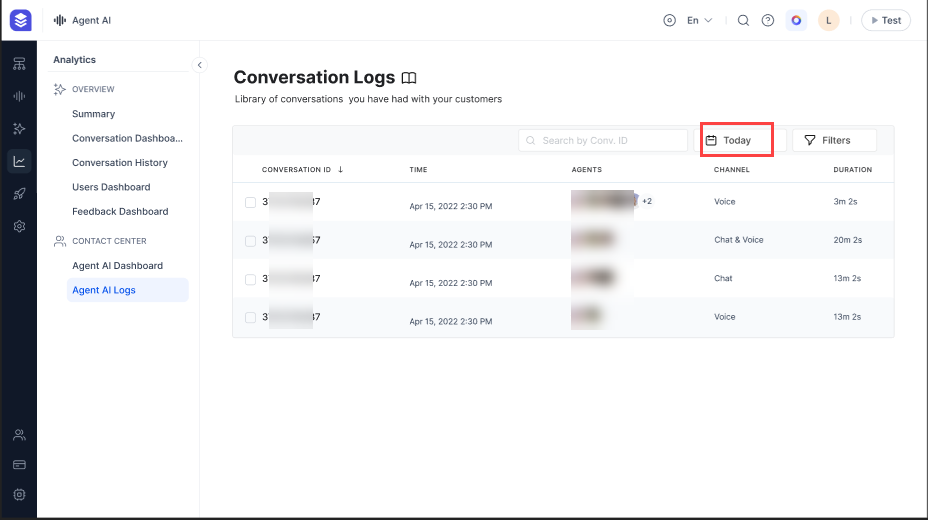This screenshot has width=928, height=520.
Task: Open the Today date range picker
Action: point(737,140)
